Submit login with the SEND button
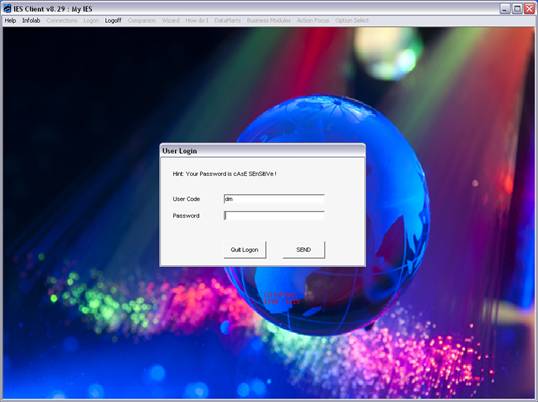The image size is (538, 402). pos(304,250)
